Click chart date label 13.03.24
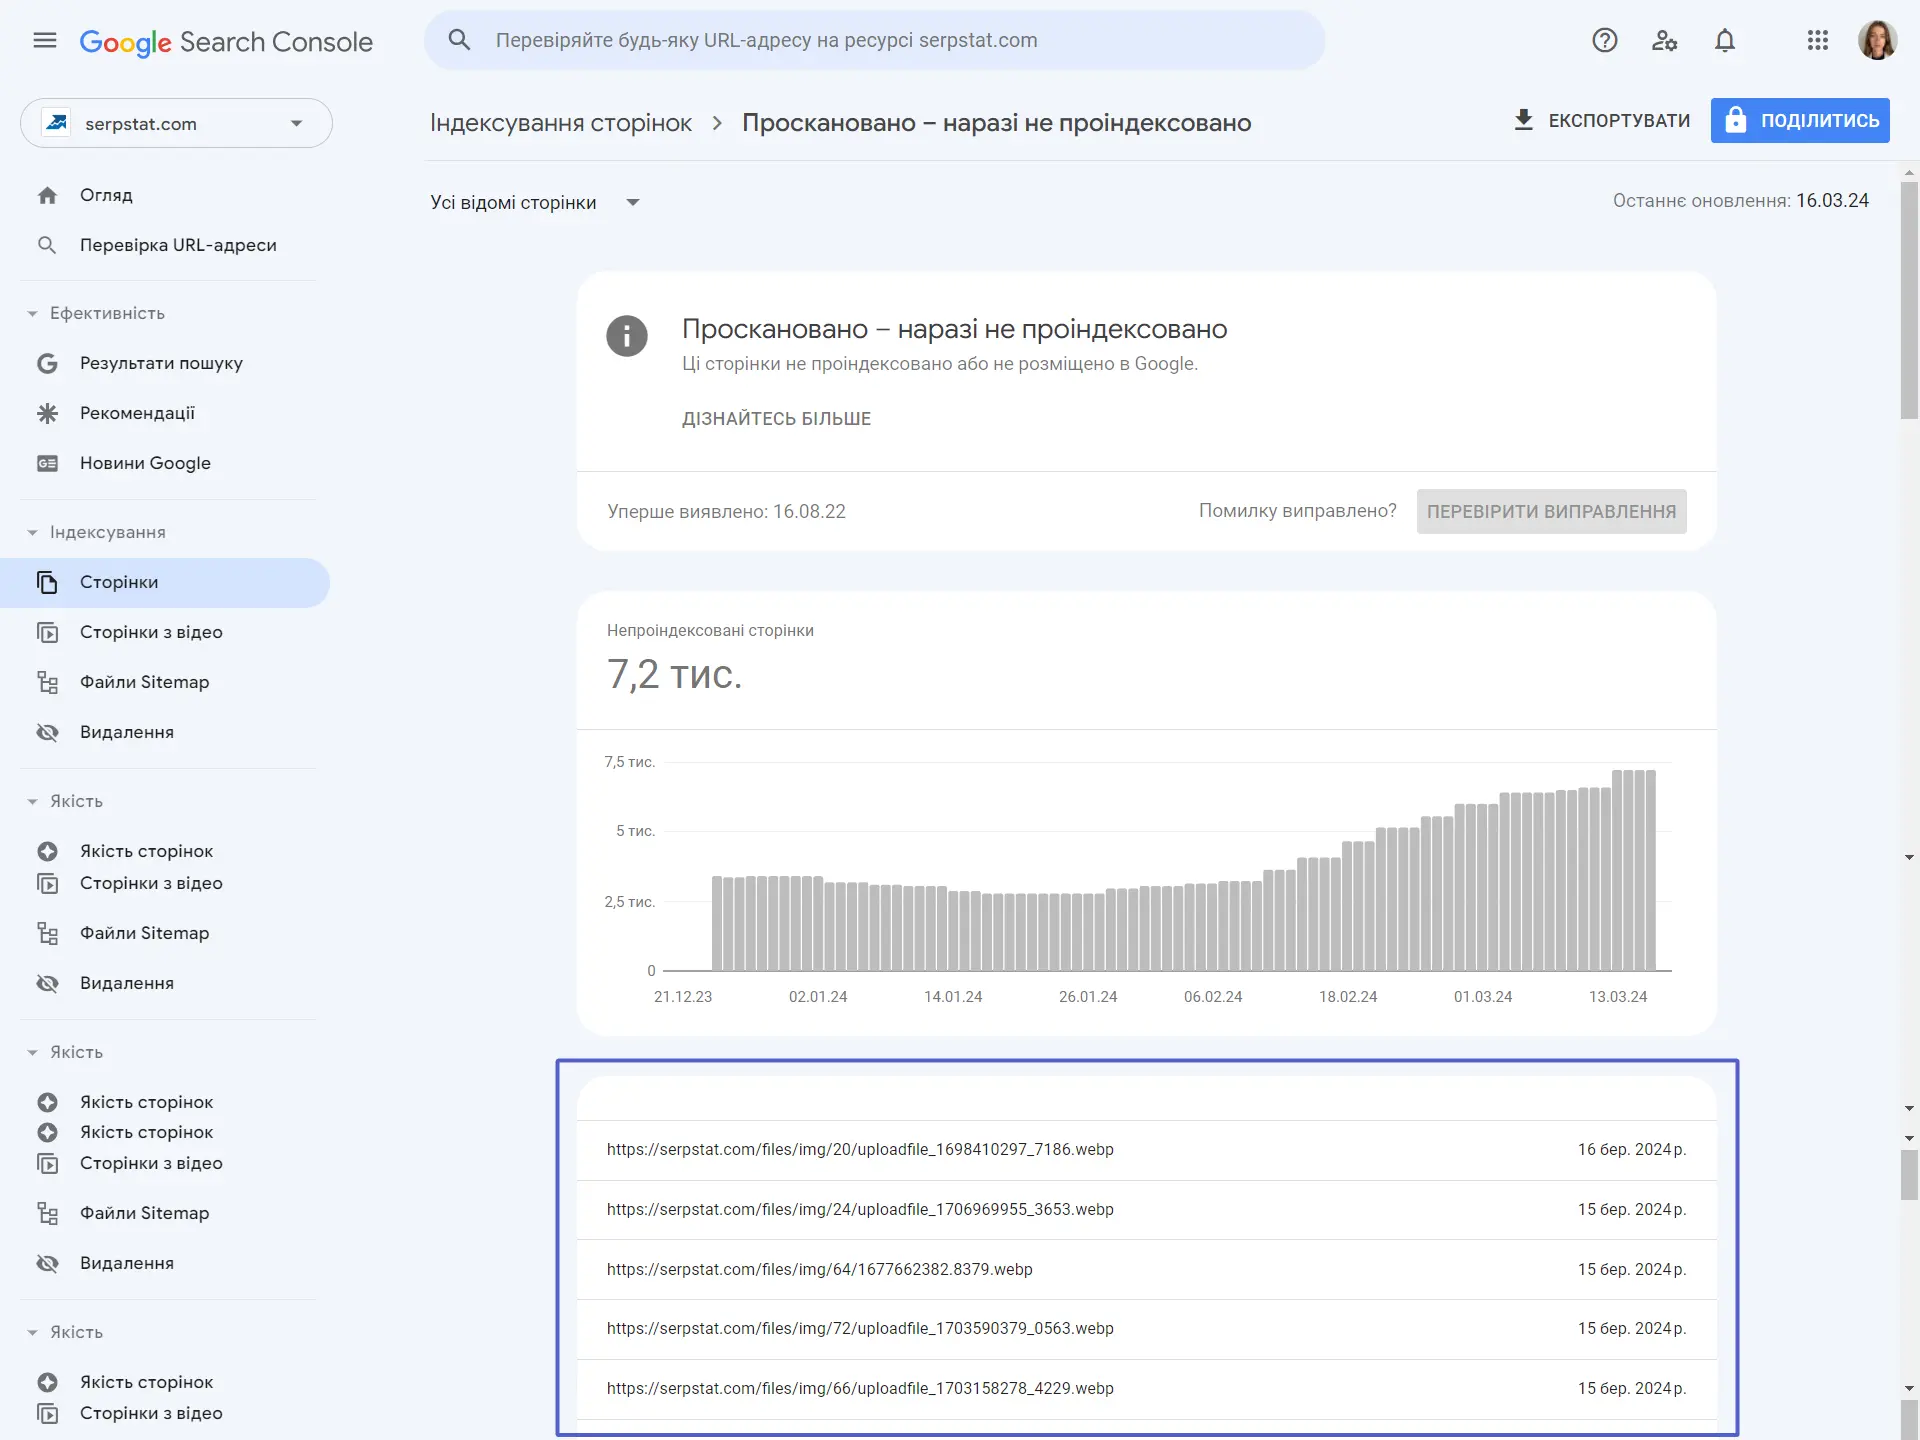This screenshot has width=1920, height=1440. point(1618,997)
